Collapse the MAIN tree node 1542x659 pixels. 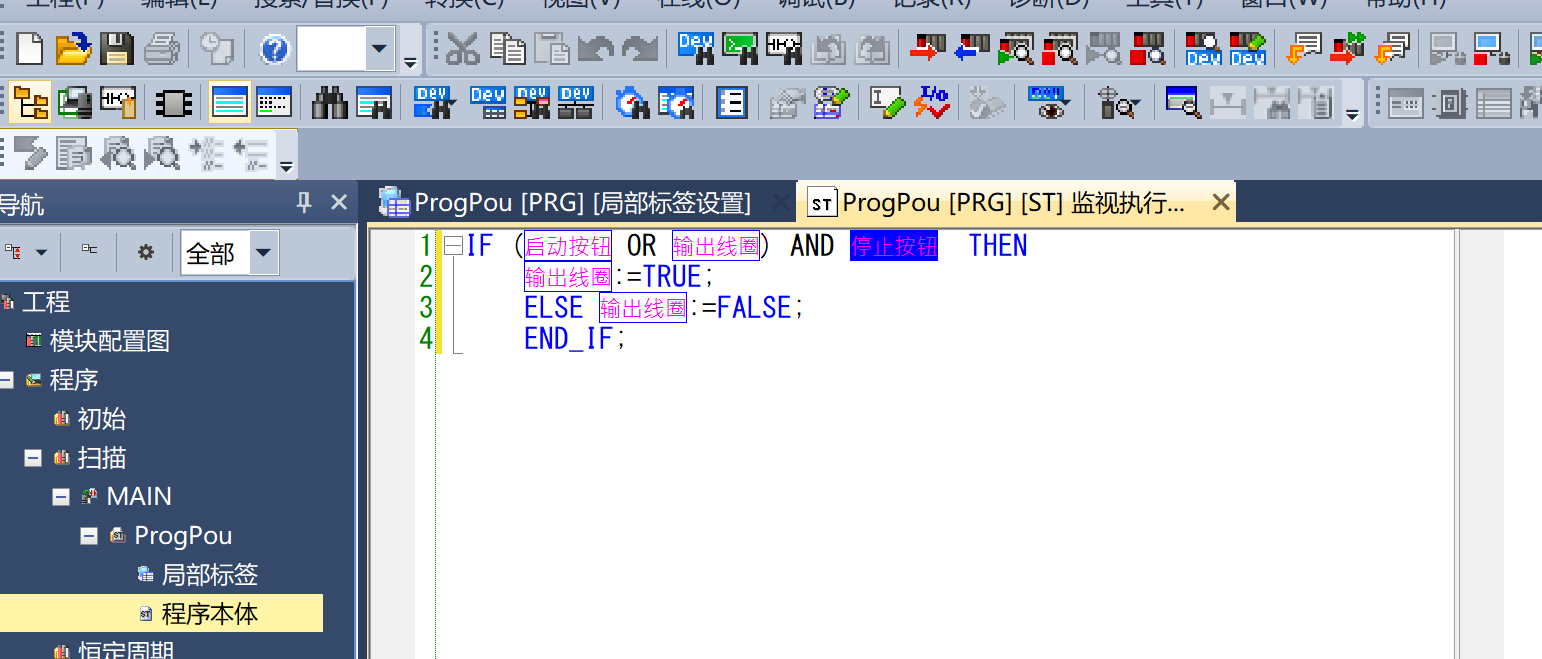61,497
